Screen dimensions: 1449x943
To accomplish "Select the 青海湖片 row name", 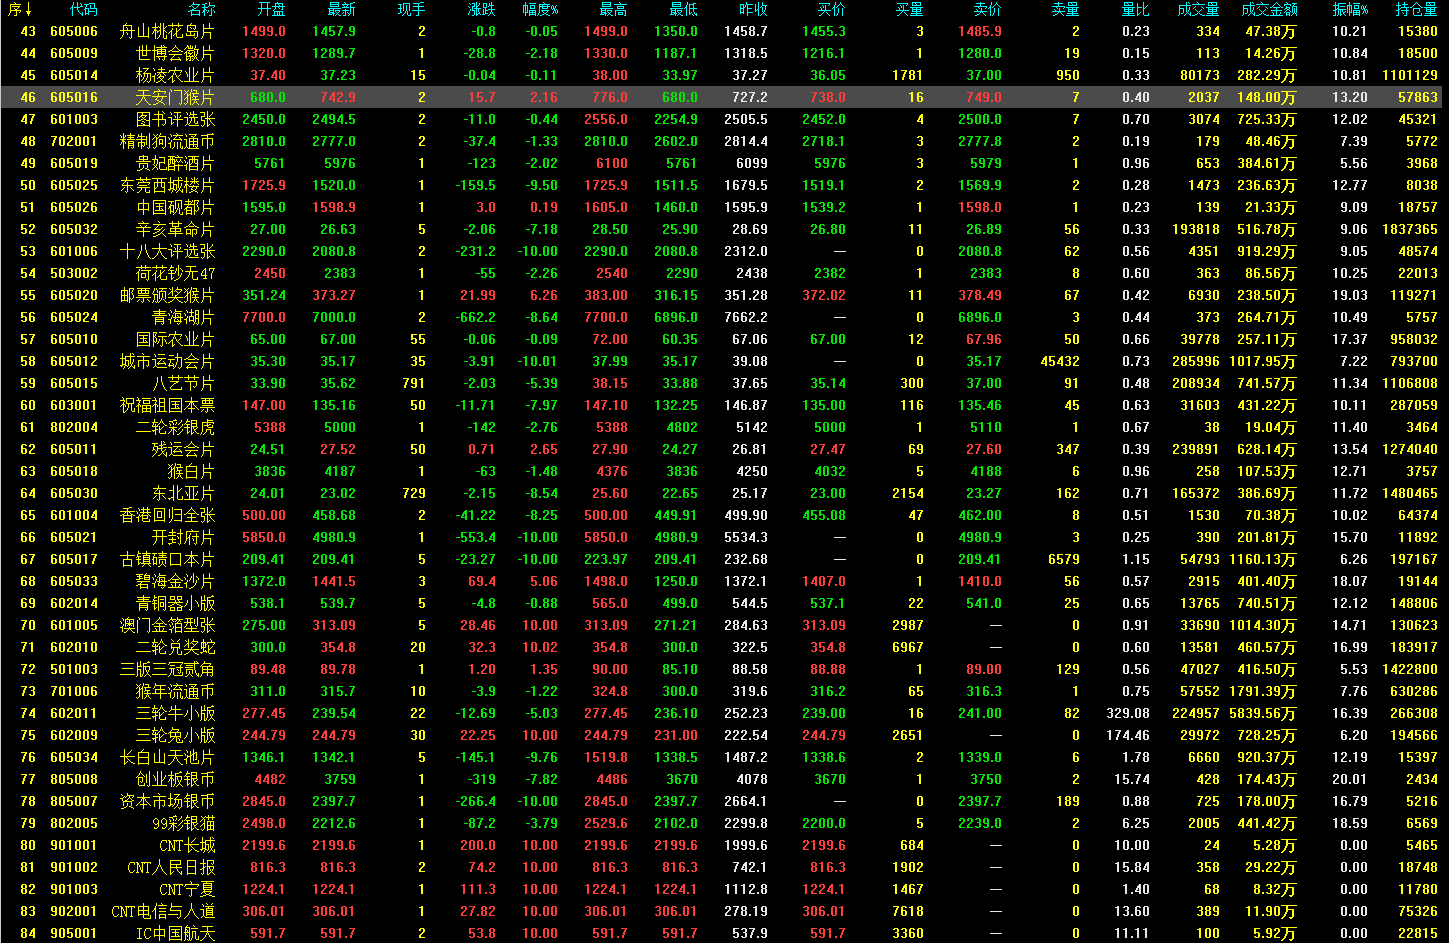I will (183, 317).
